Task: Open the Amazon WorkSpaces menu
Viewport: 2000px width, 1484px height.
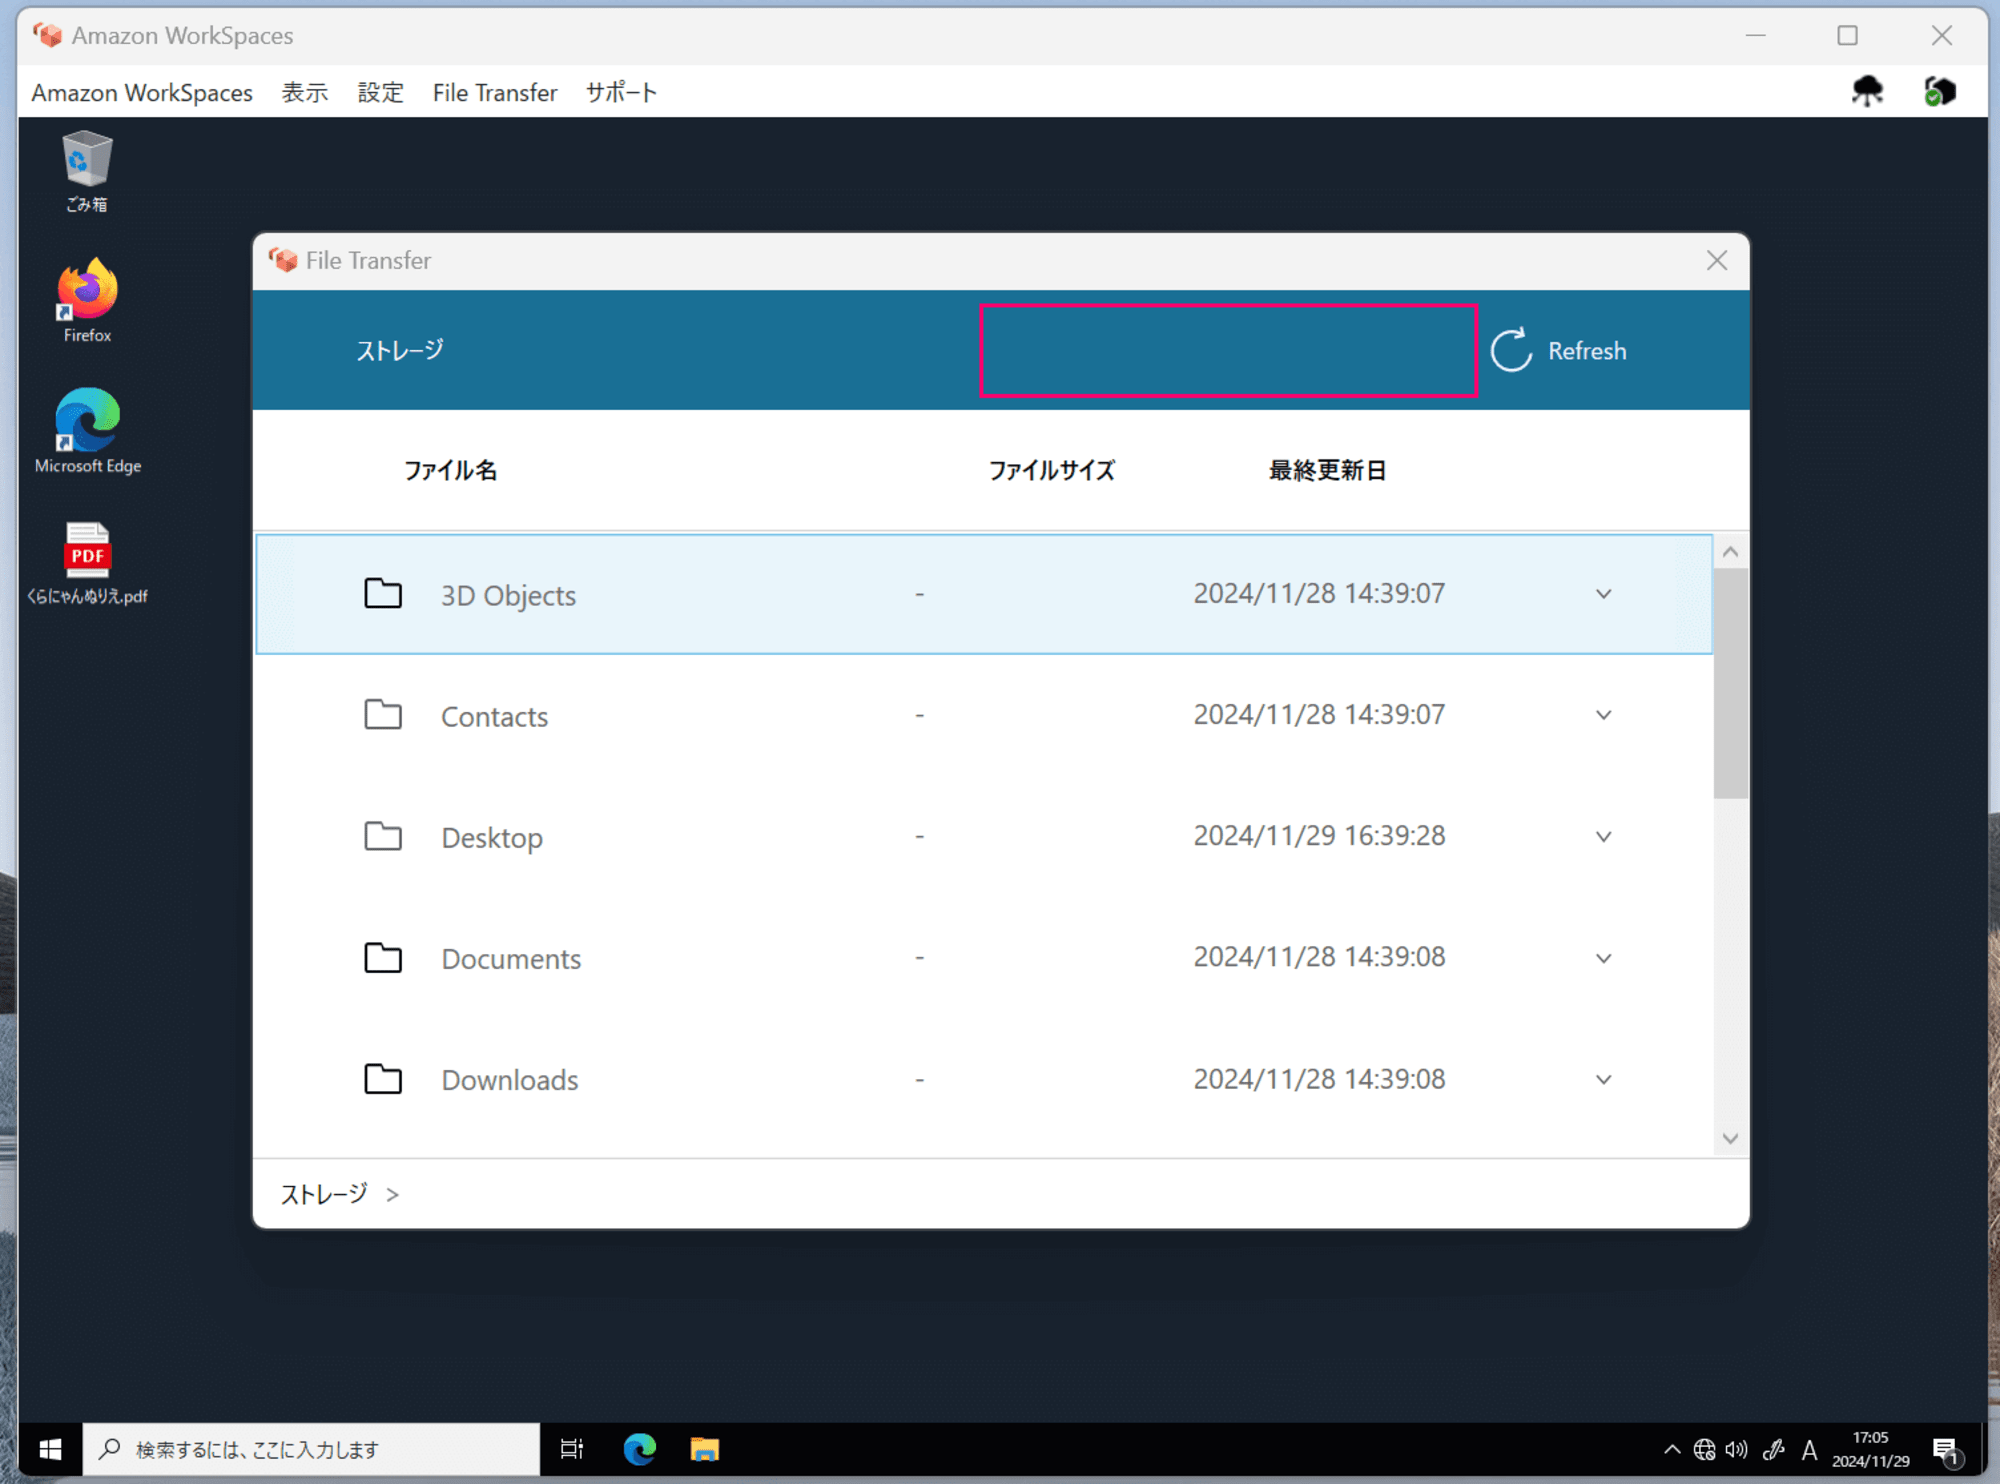Action: click(142, 92)
